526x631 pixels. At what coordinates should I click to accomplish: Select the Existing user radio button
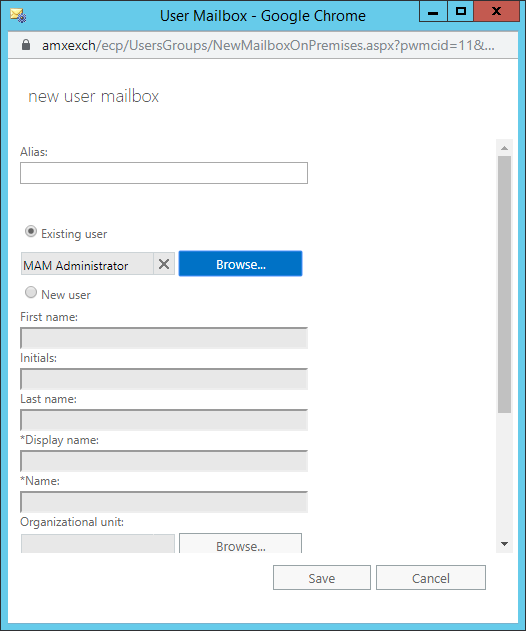pyautogui.click(x=31, y=231)
